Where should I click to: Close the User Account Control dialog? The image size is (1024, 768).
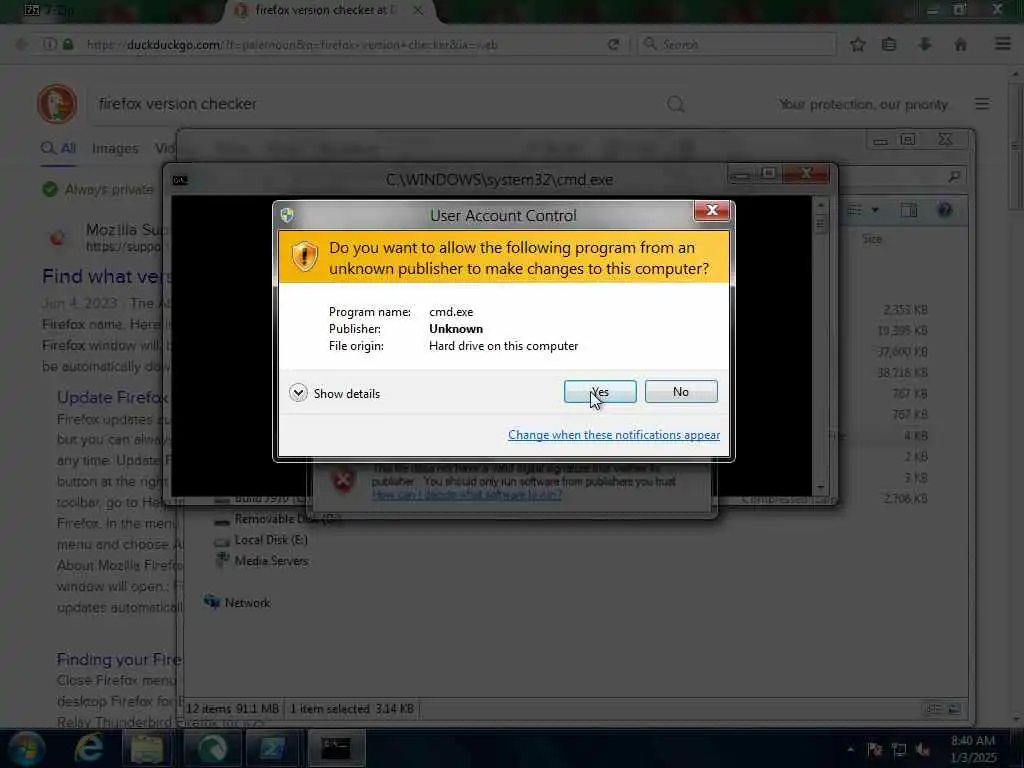712,210
